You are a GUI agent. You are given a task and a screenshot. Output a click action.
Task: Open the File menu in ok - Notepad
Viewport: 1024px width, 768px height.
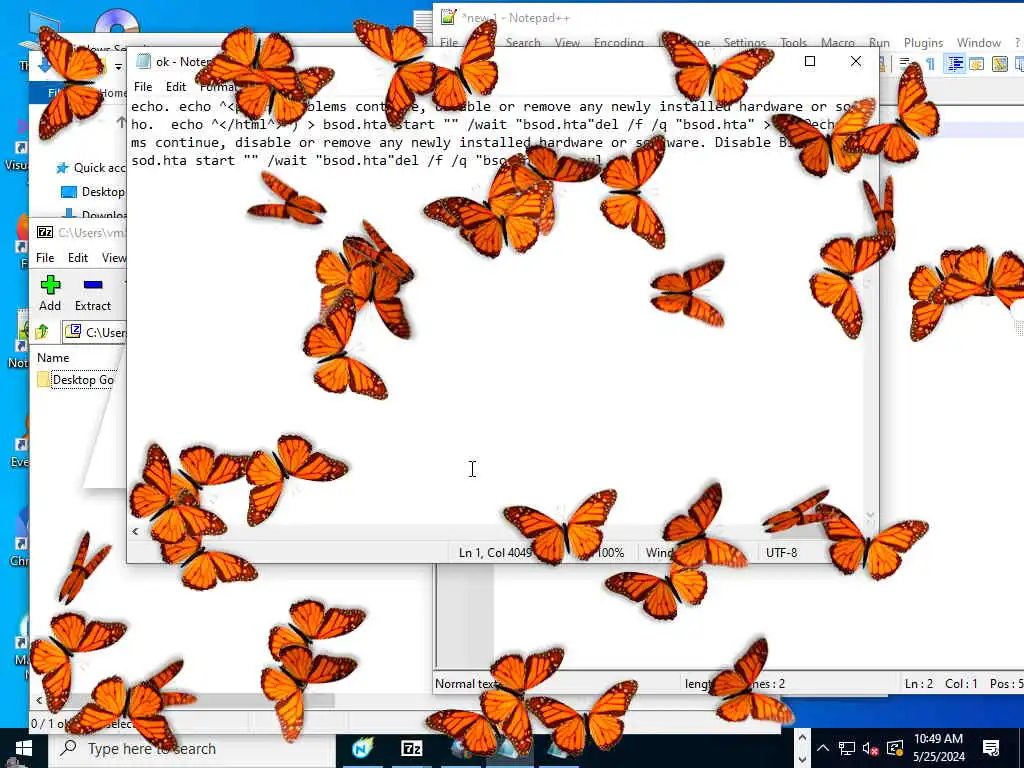pos(143,86)
